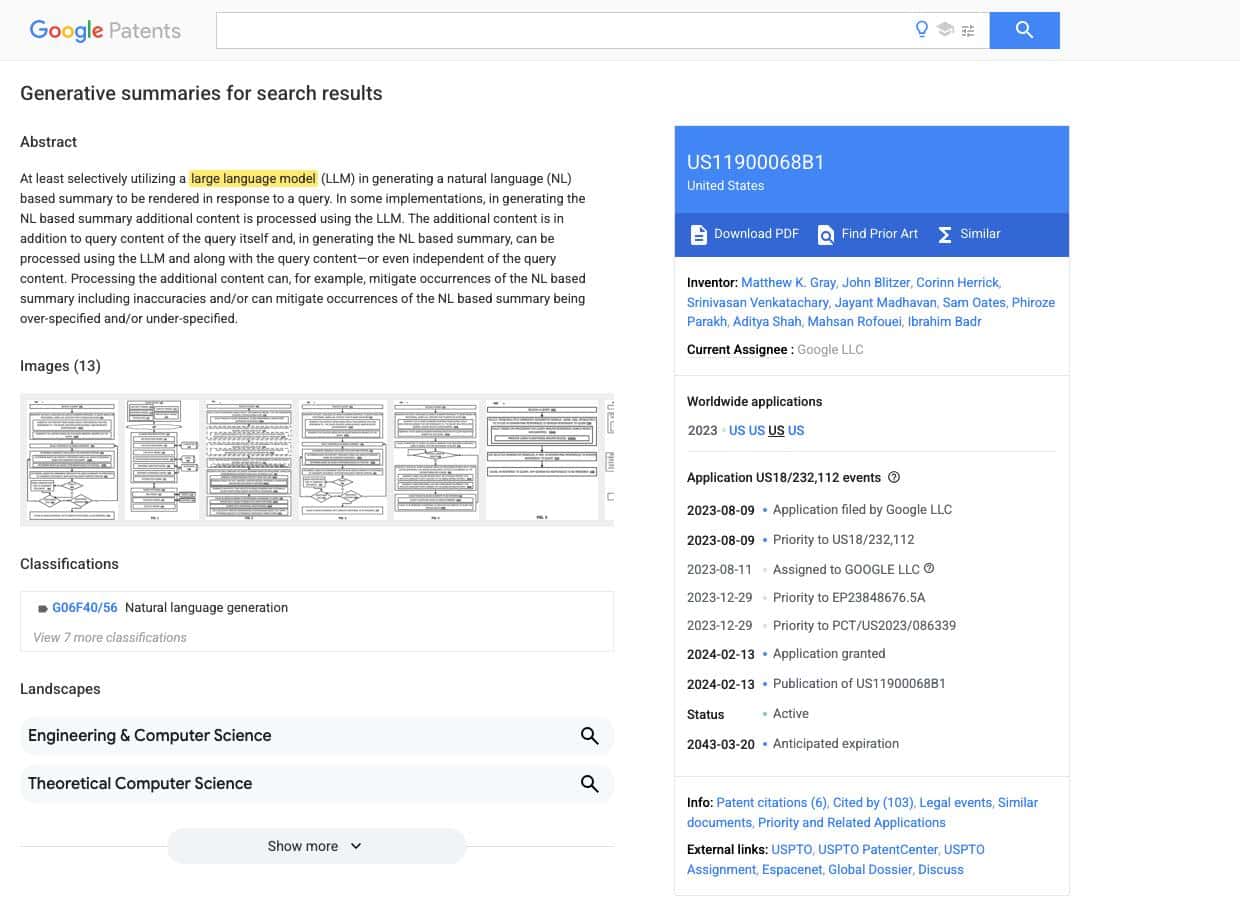Search Engineering & Computer Science landscape magnifier

coord(590,735)
